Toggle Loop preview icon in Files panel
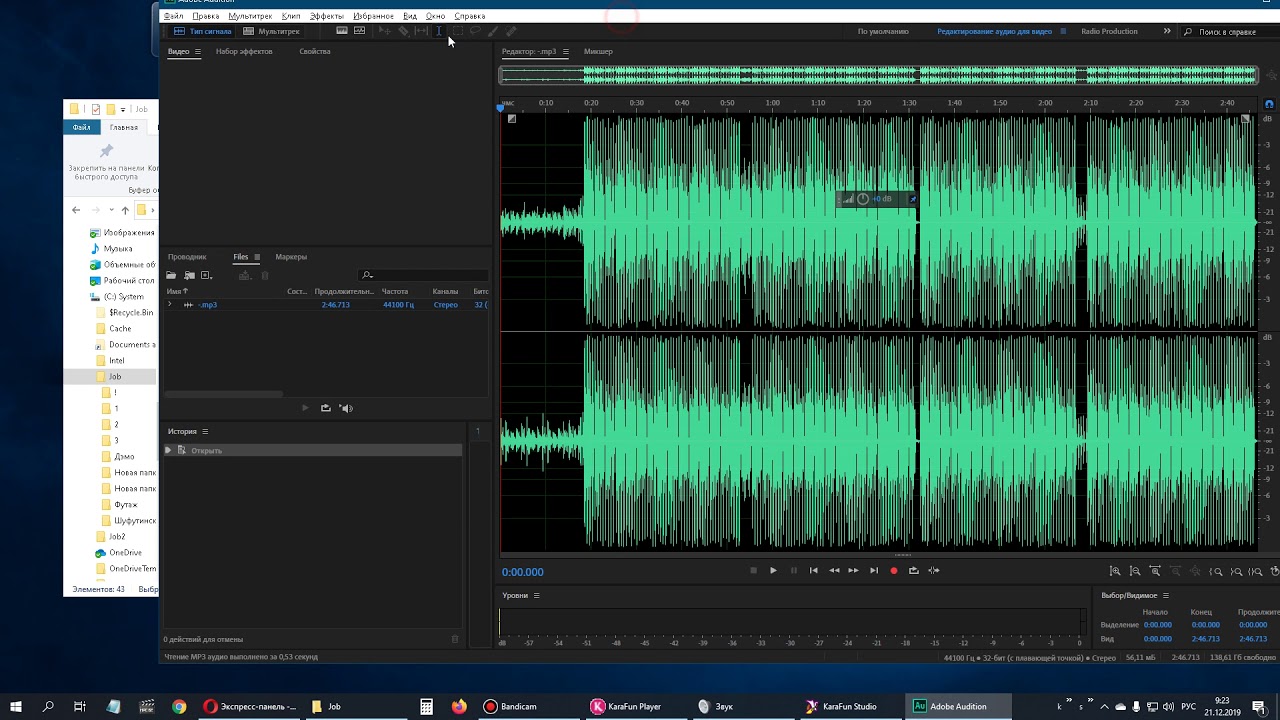Viewport: 1280px width, 720px height. tap(325, 408)
